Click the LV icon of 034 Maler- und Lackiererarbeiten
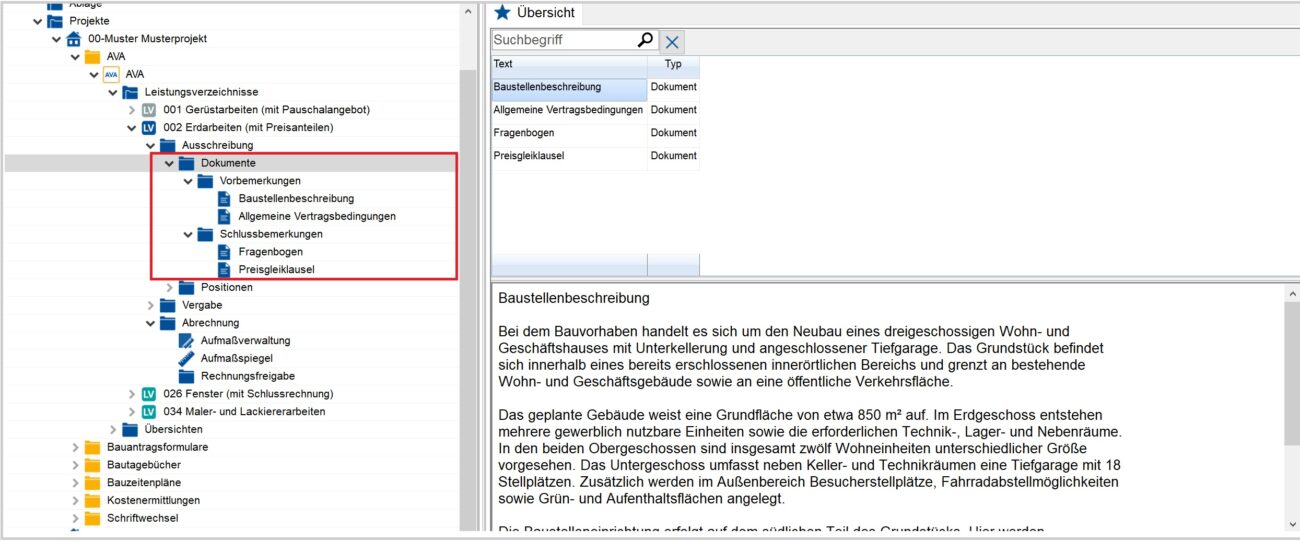Viewport: 1300px width, 541px height. [149, 412]
